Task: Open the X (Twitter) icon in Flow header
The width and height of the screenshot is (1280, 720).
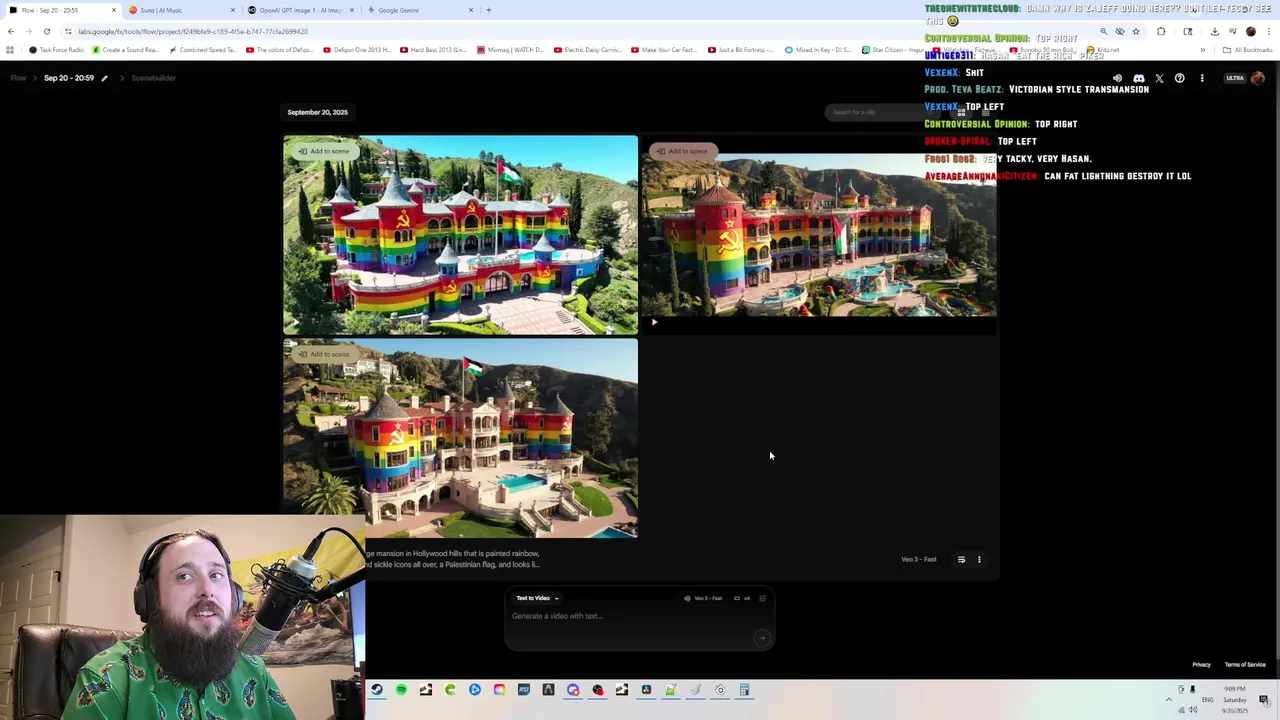Action: click(1159, 78)
